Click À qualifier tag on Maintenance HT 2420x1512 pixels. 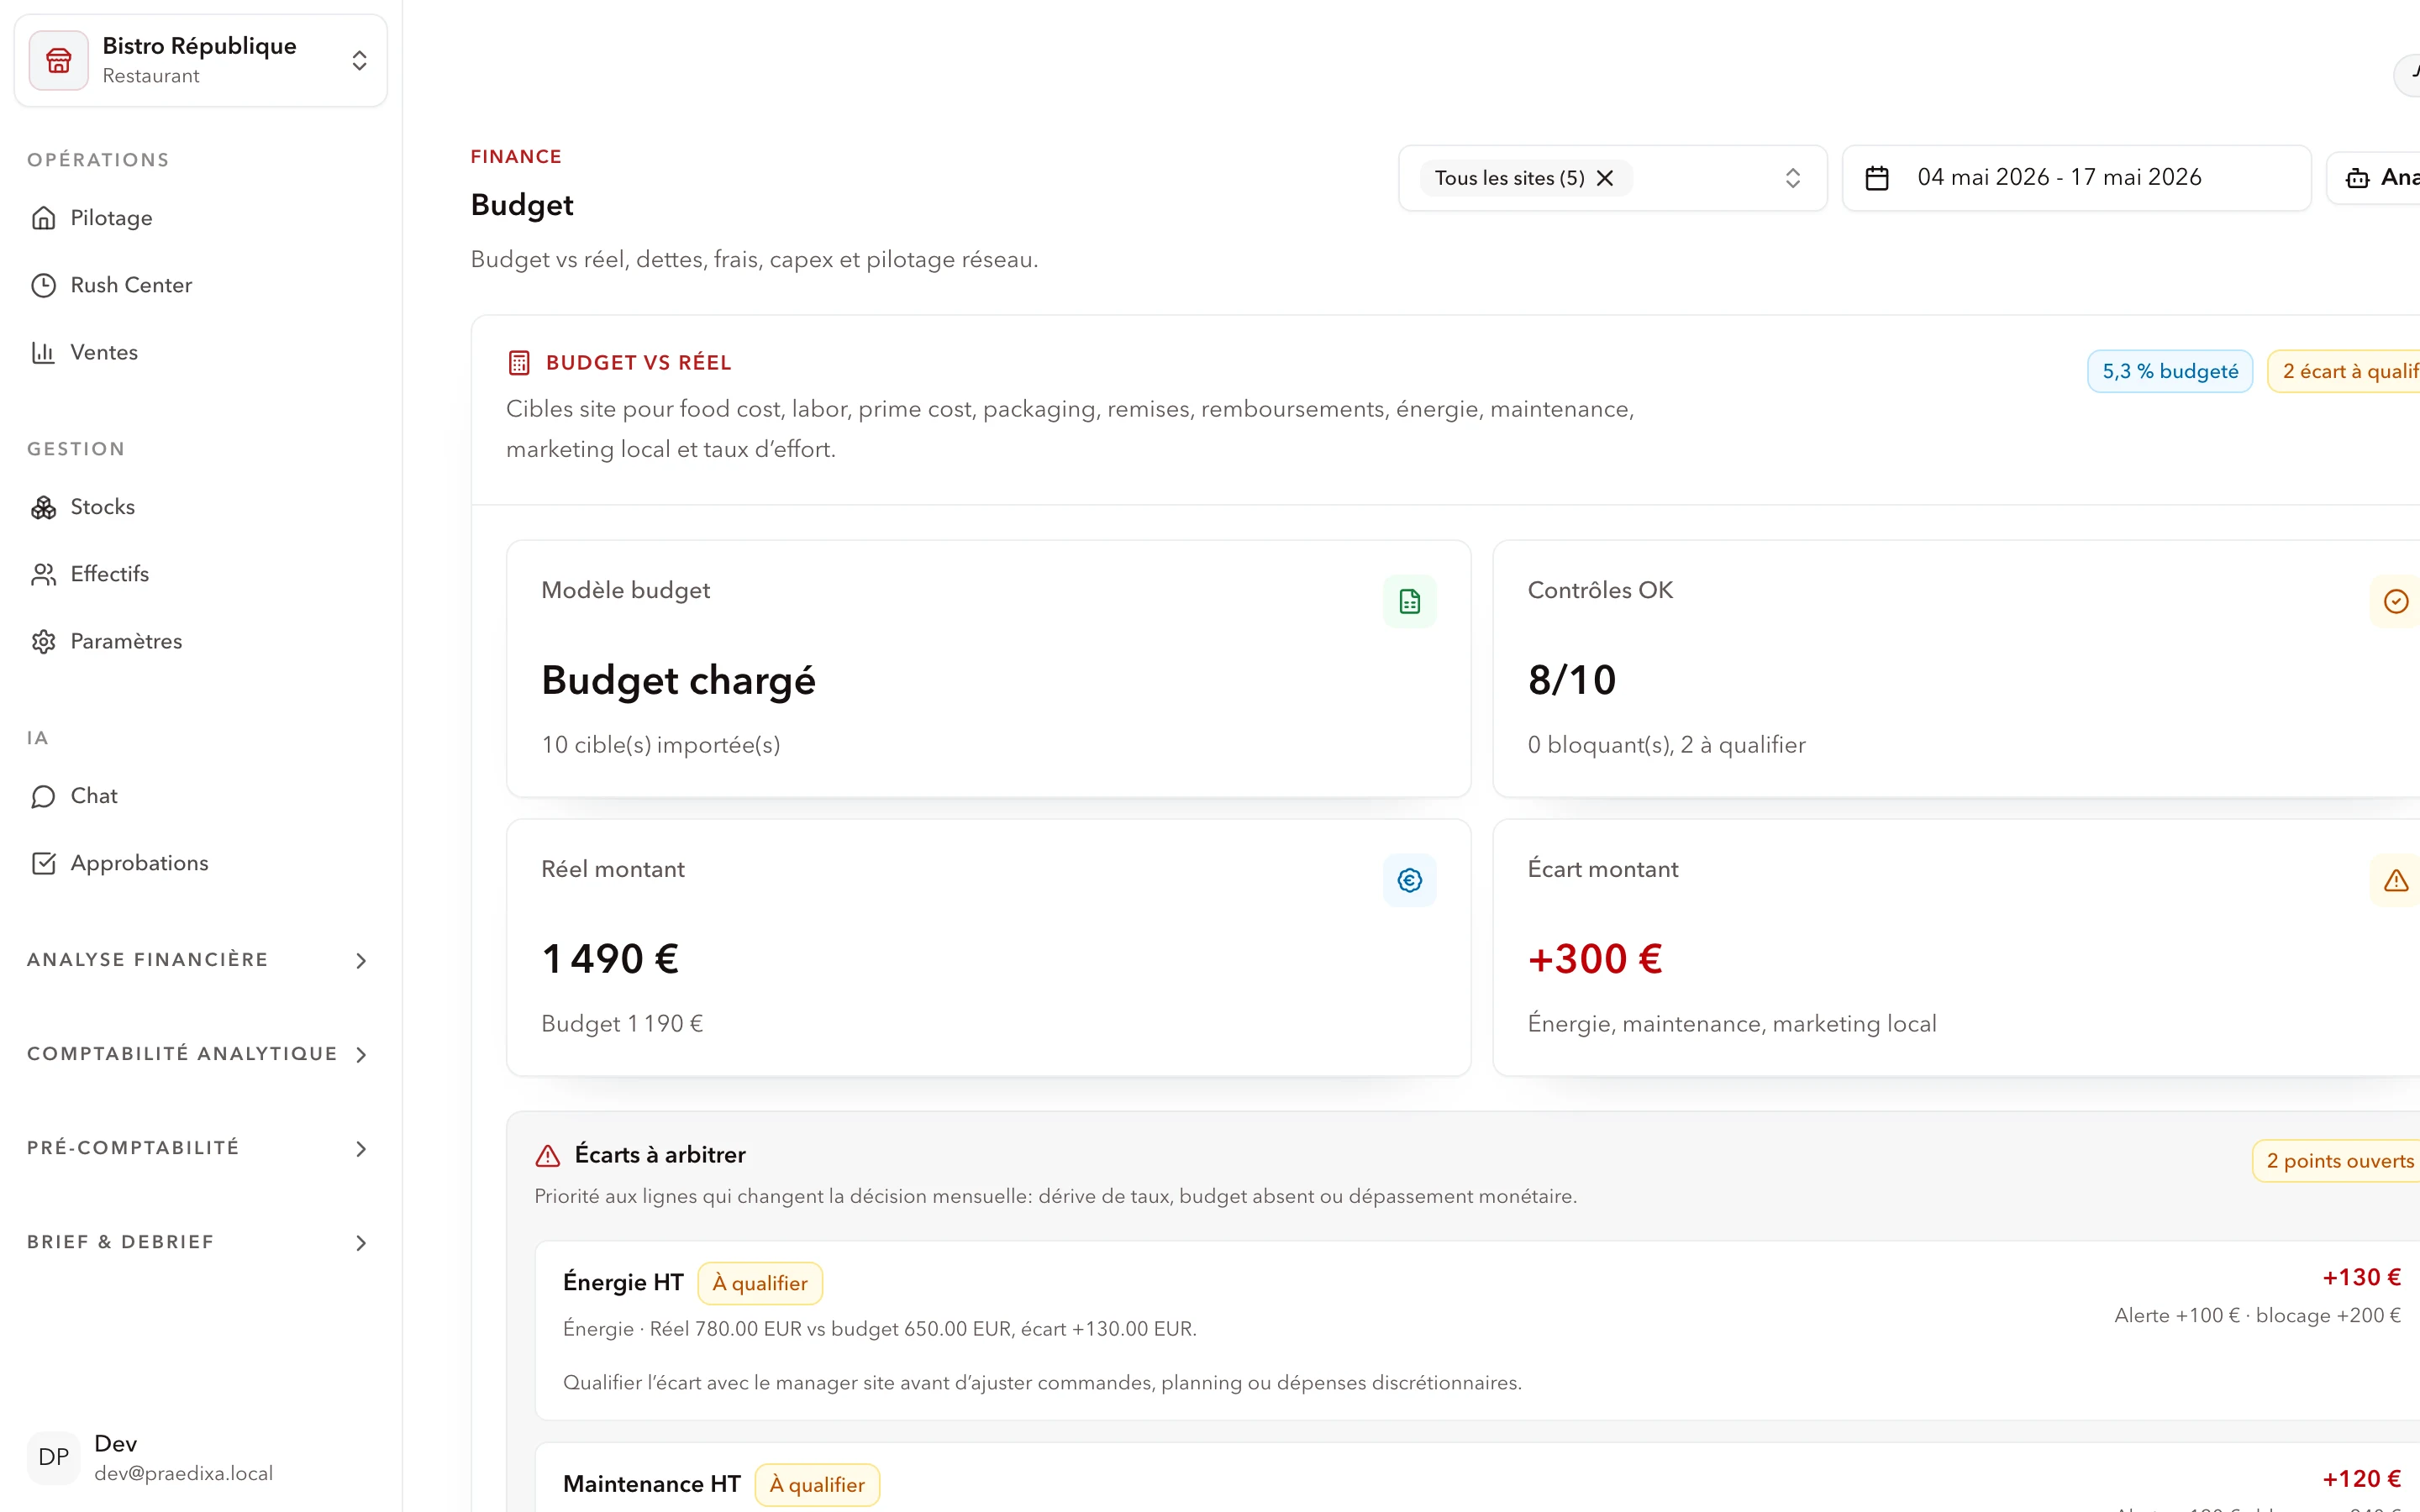(x=817, y=1485)
